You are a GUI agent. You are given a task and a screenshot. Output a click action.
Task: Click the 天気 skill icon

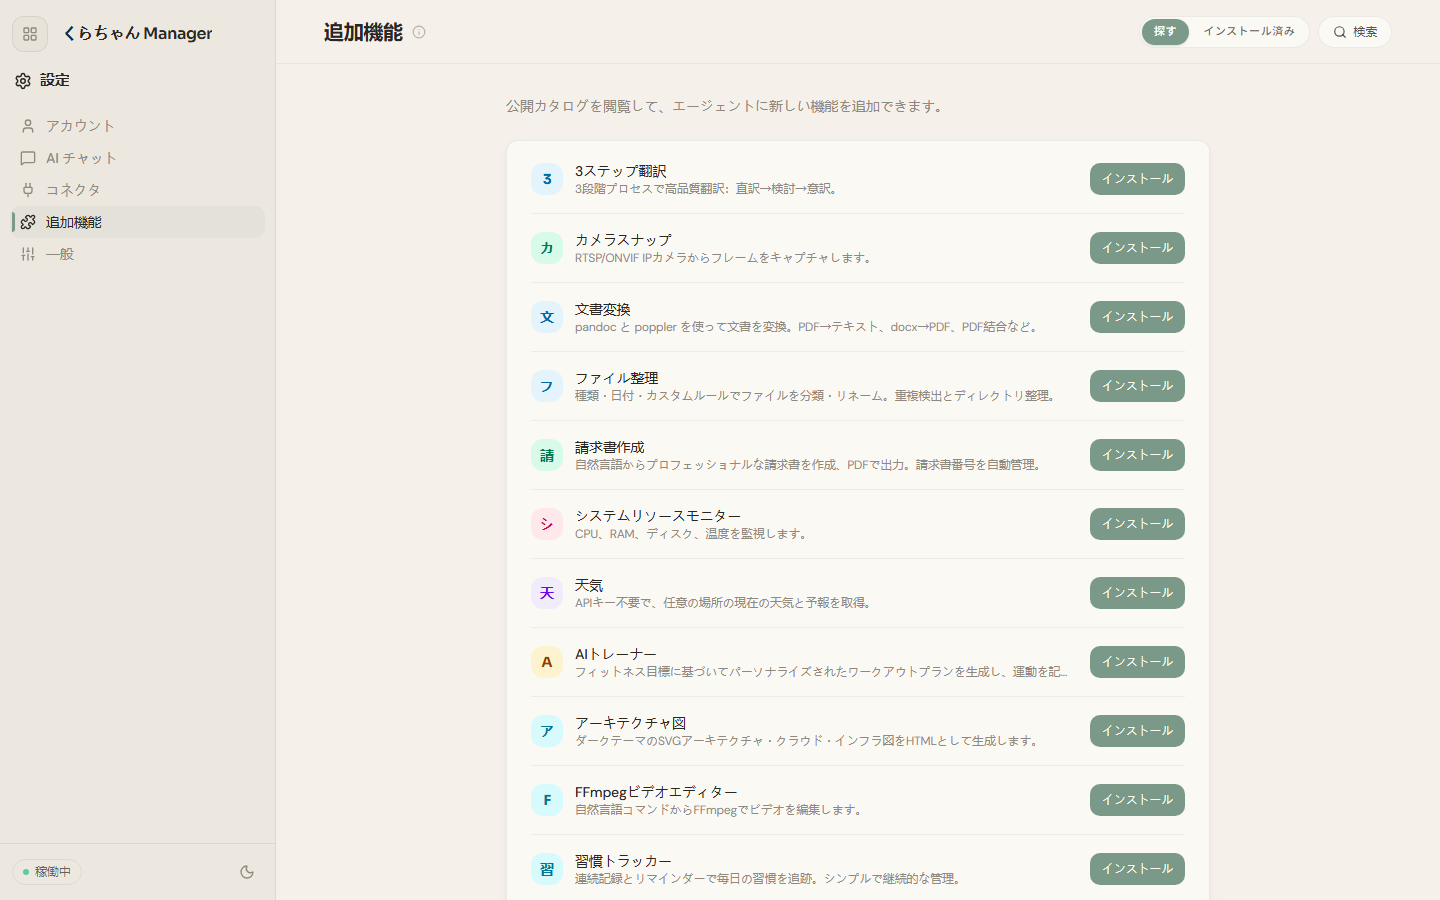[547, 593]
